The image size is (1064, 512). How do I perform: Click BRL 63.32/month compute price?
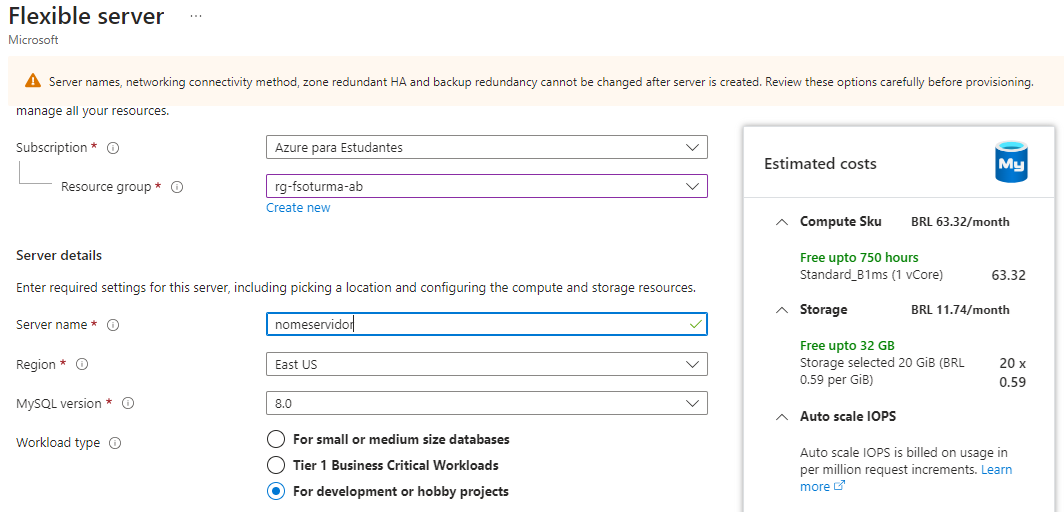(x=960, y=222)
